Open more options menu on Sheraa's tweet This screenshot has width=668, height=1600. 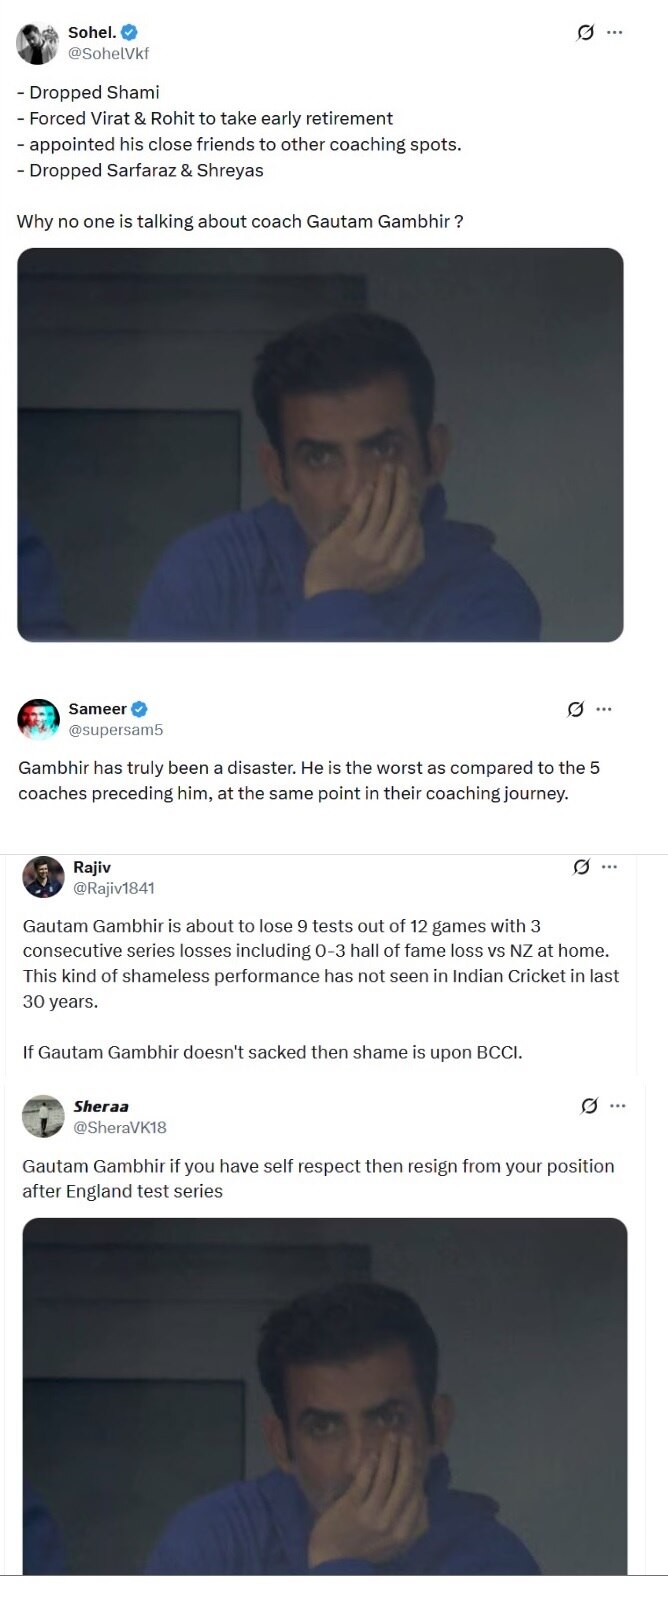point(619,1104)
